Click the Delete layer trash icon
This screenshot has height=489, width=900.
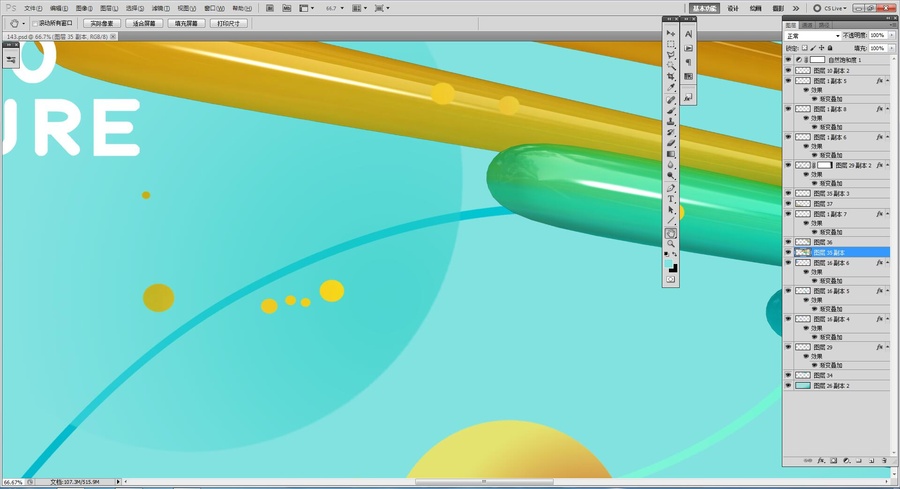click(884, 460)
